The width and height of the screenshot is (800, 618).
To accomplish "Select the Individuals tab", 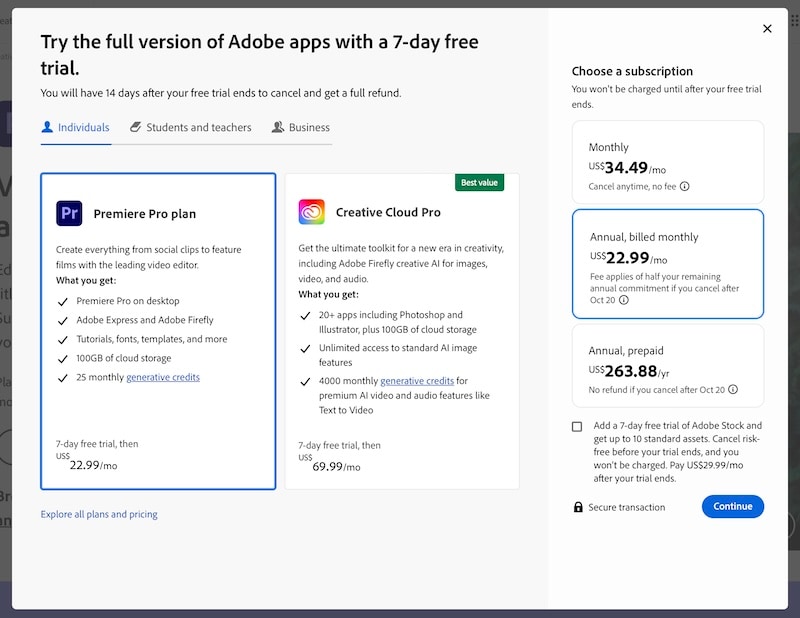I will pyautogui.click(x=75, y=128).
